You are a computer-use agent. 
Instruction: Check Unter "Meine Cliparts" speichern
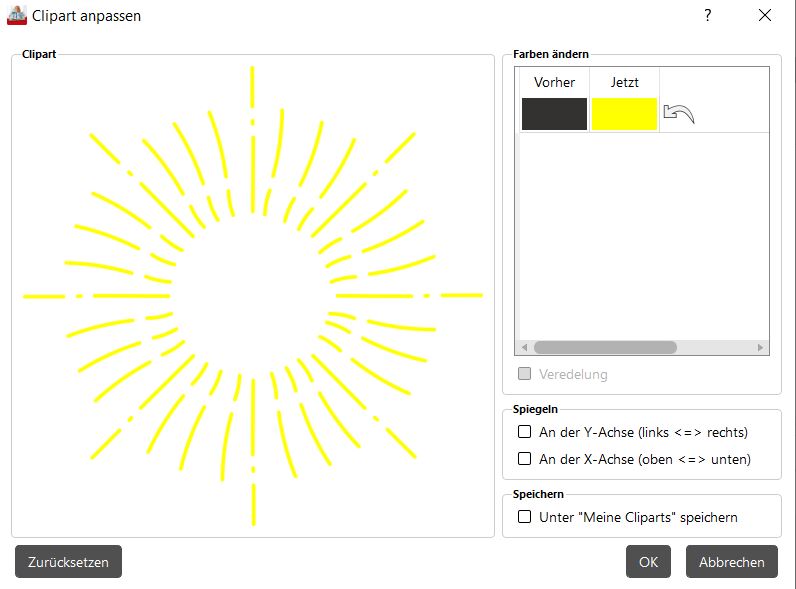pos(525,517)
